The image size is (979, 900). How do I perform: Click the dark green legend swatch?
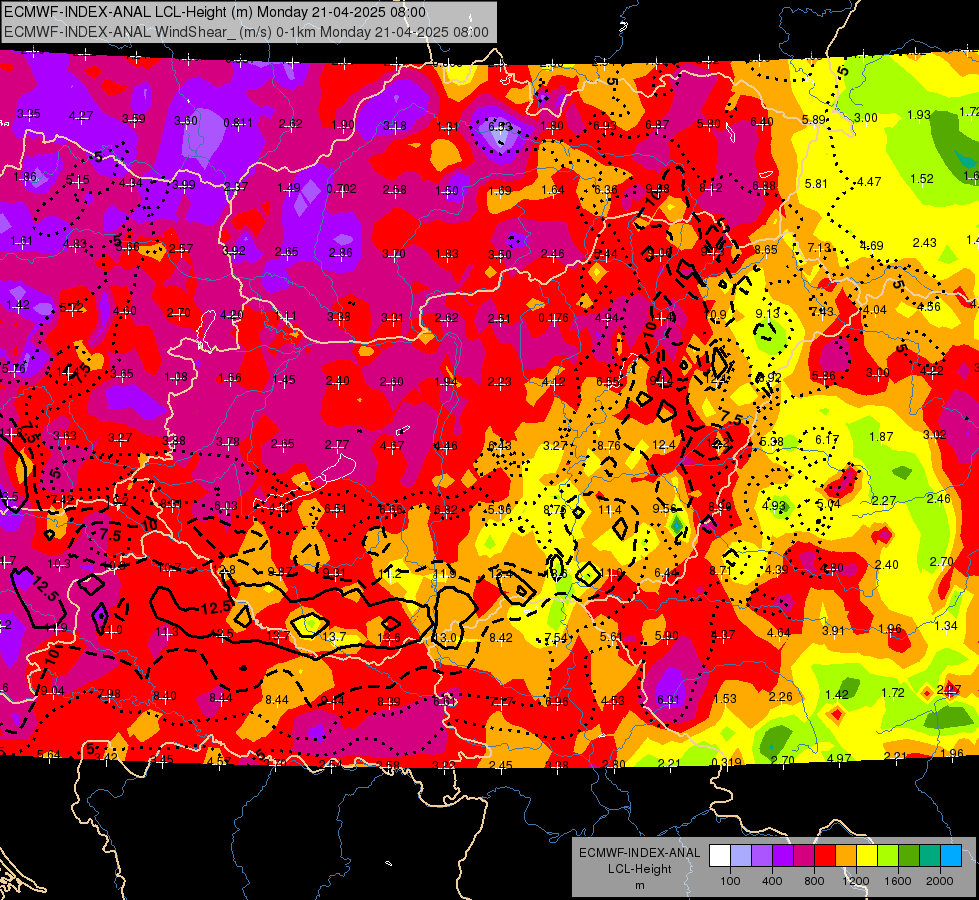tap(908, 856)
